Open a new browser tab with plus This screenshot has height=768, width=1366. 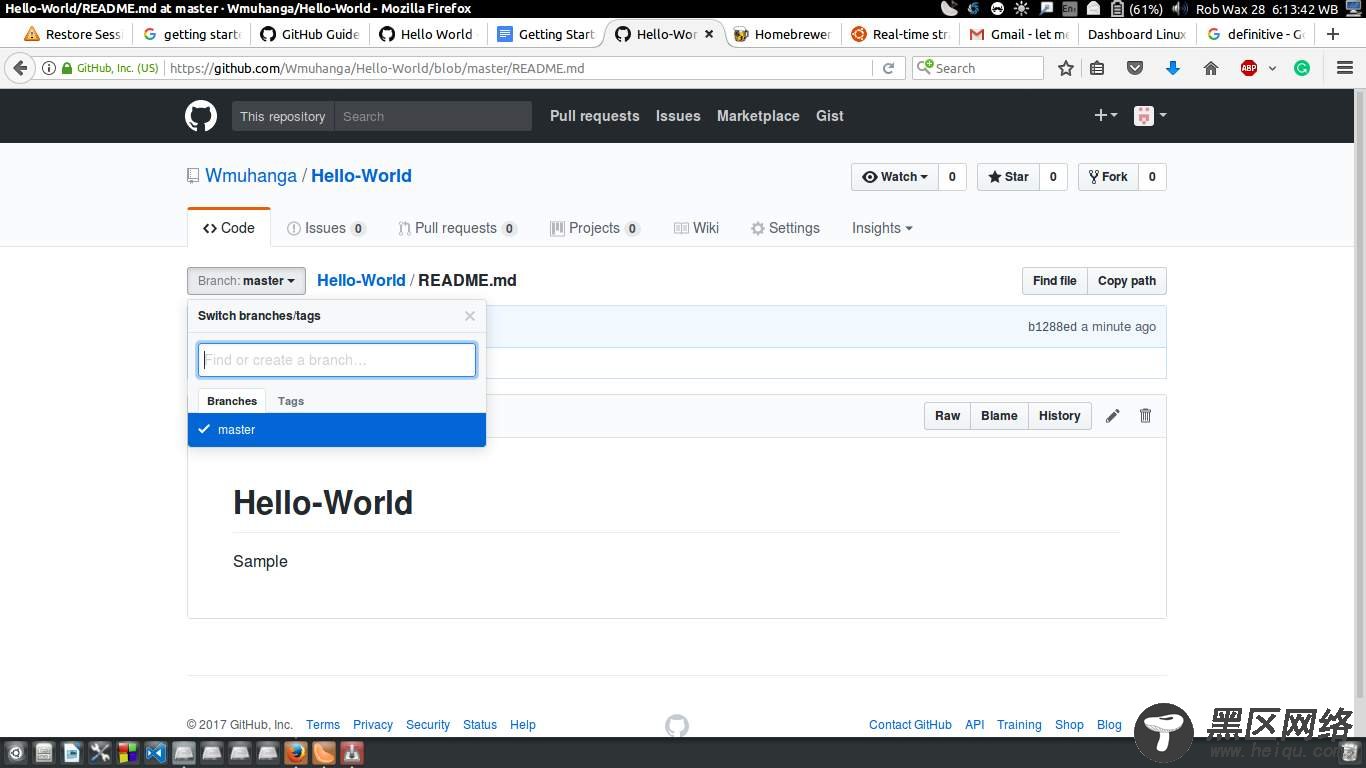coord(1333,34)
